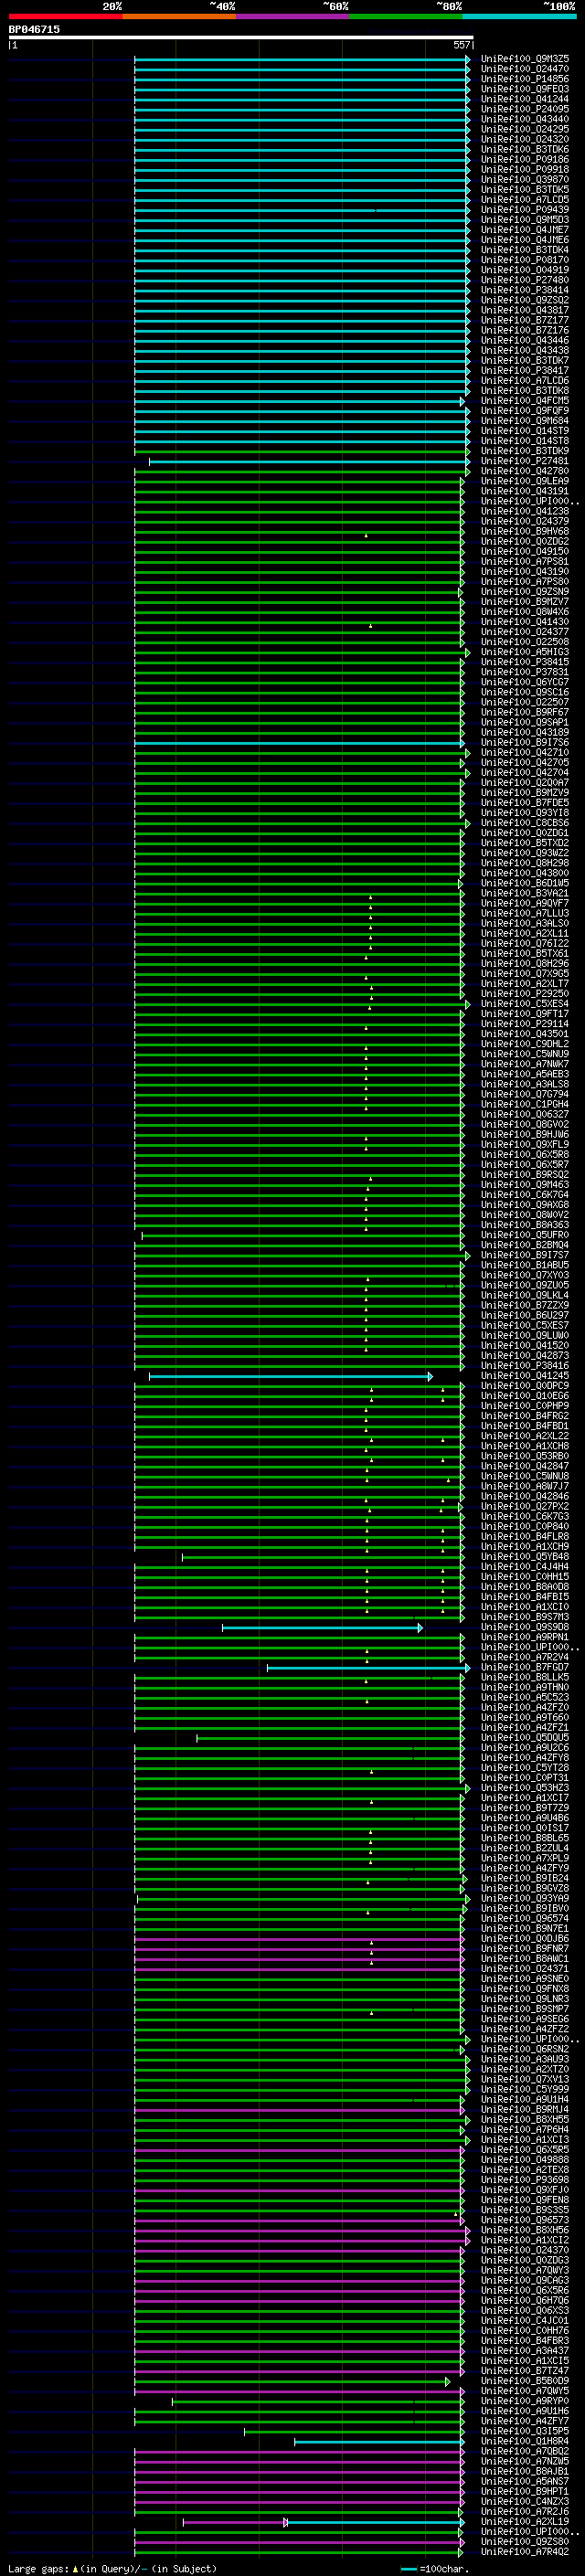Viewport: 585px width, 2576px height.
Task: Select hit label UniRef100_A2XL22
Action: 525,1436
